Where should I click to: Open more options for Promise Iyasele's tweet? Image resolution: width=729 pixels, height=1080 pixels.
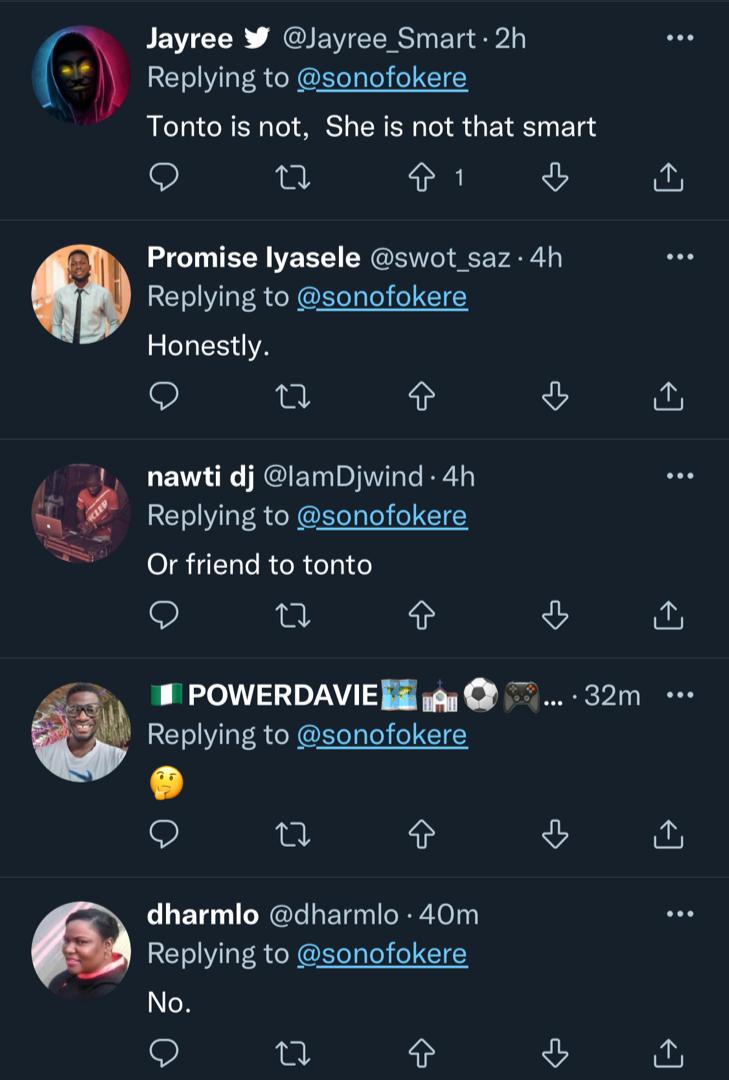point(679,257)
